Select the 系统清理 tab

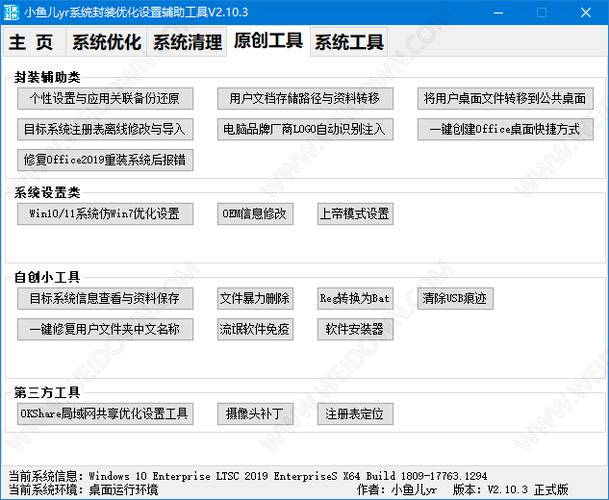188,43
